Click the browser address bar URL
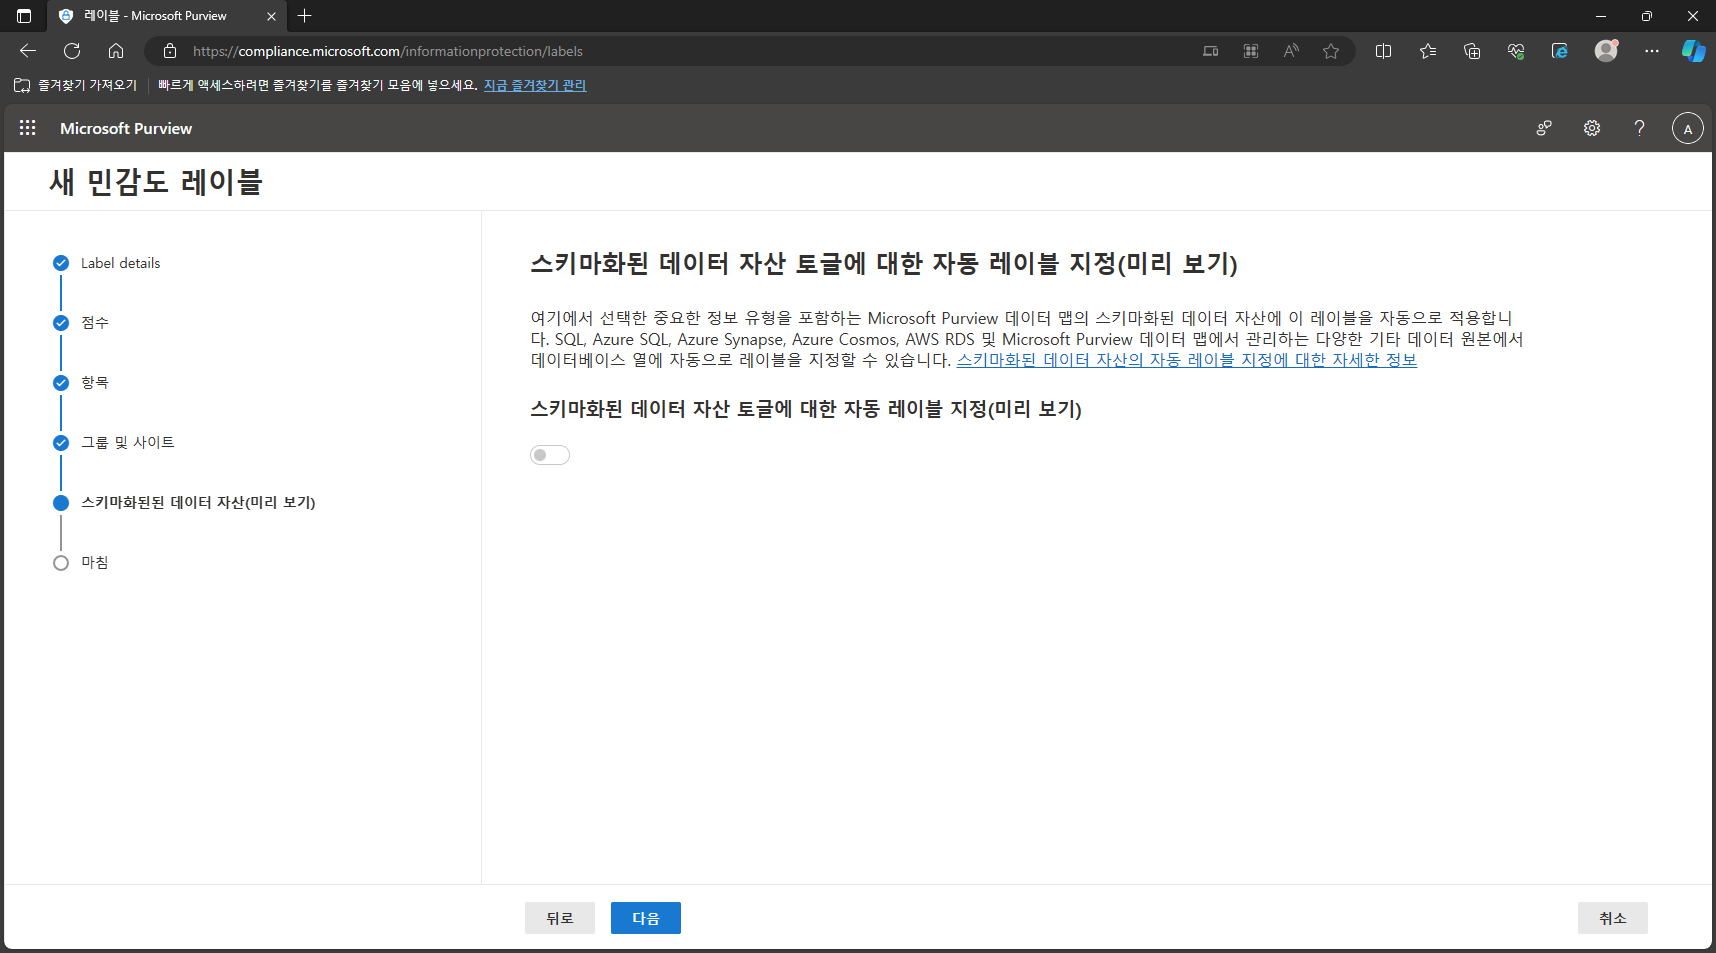Screen dimensions: 1716x953 [388, 51]
